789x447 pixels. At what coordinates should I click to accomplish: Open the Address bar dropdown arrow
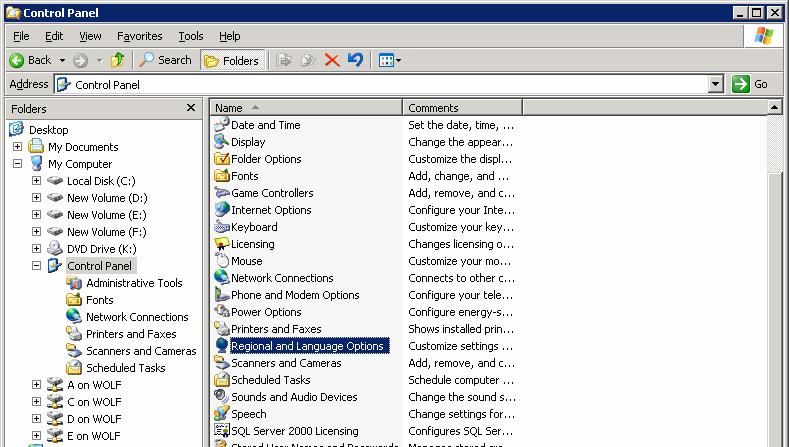716,85
